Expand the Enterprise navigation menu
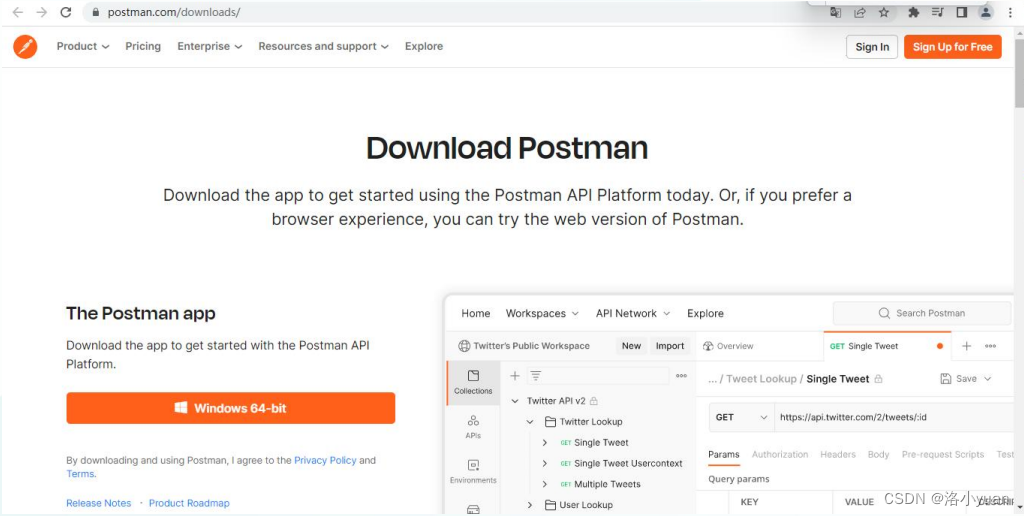The height and width of the screenshot is (516, 1024). (210, 46)
